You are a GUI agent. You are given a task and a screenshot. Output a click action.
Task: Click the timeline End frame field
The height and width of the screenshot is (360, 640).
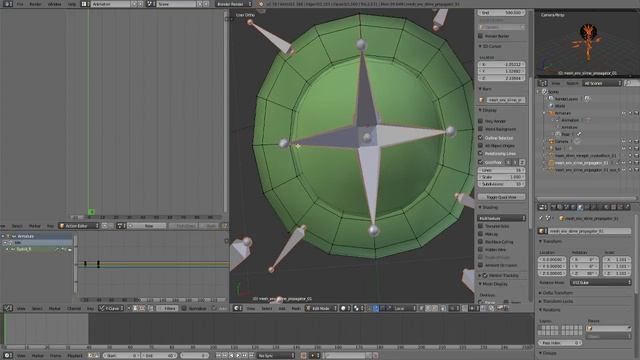coord(160,356)
